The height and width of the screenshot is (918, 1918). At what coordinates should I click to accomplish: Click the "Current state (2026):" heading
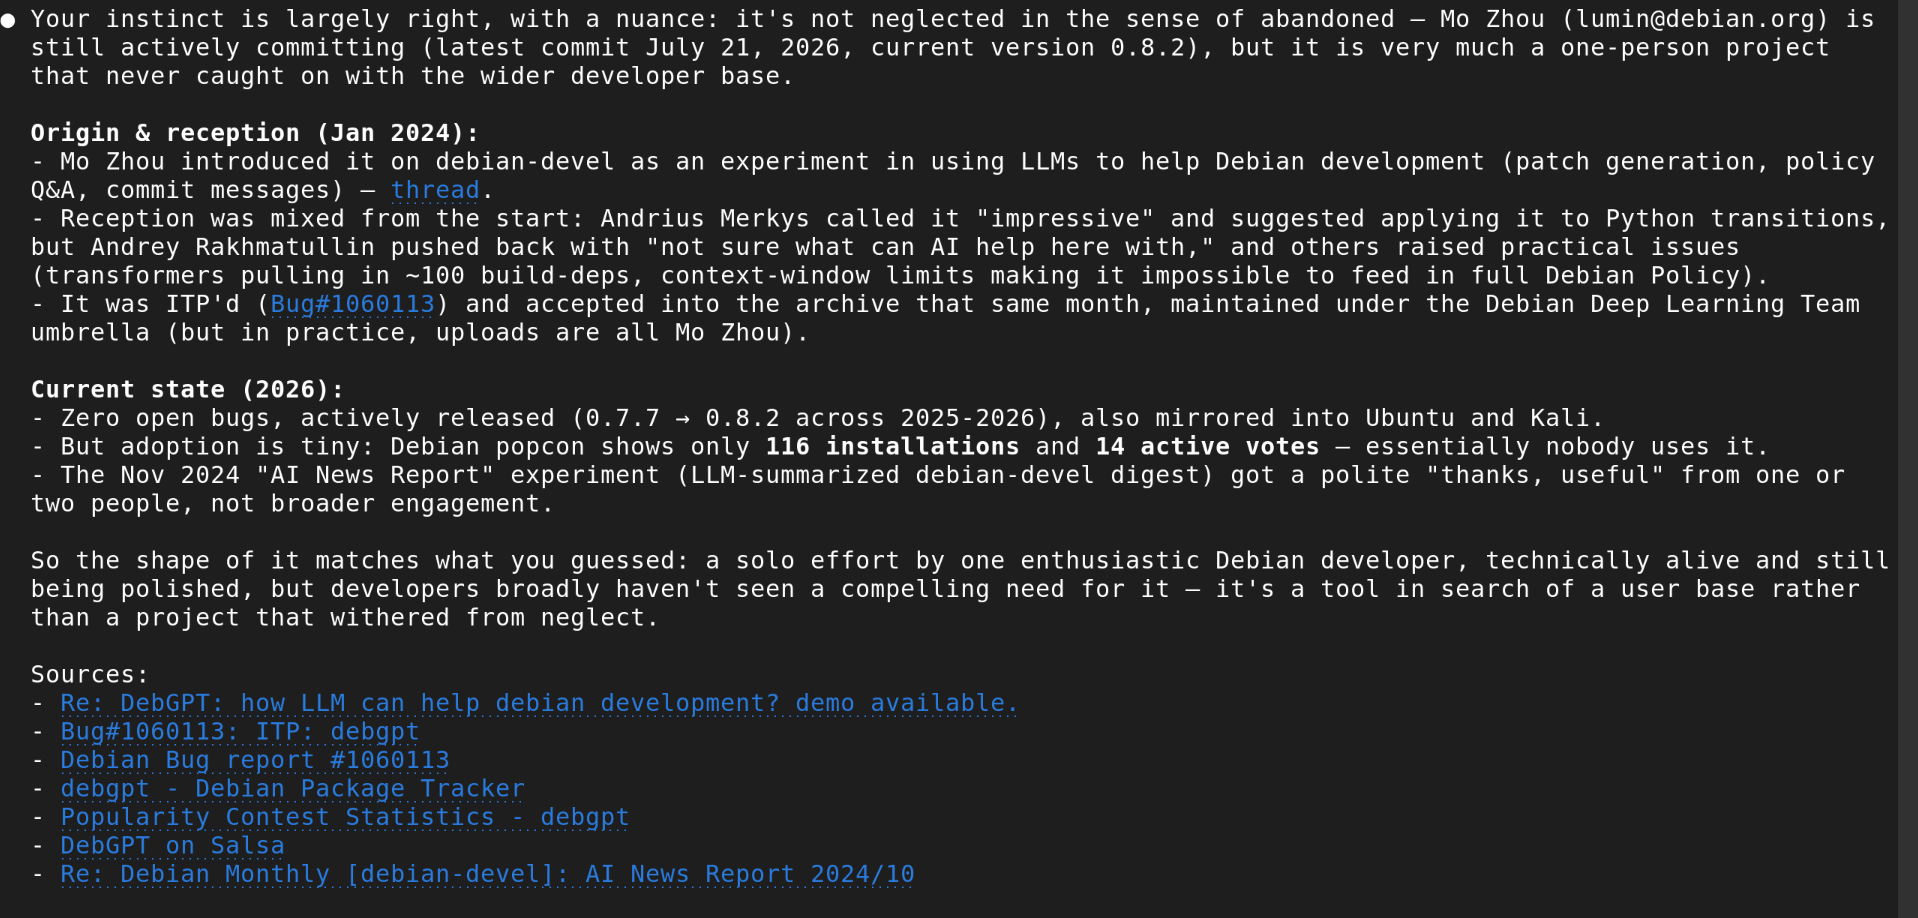(x=187, y=390)
